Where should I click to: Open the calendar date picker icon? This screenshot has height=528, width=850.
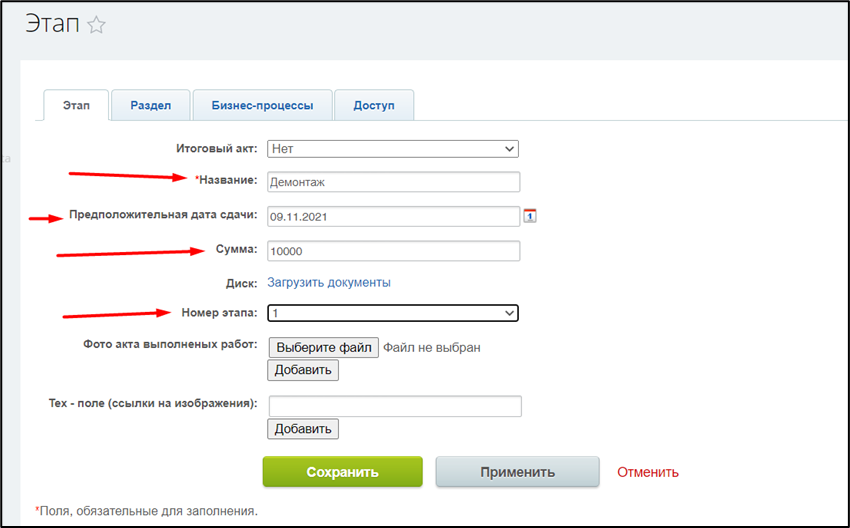(x=530, y=215)
